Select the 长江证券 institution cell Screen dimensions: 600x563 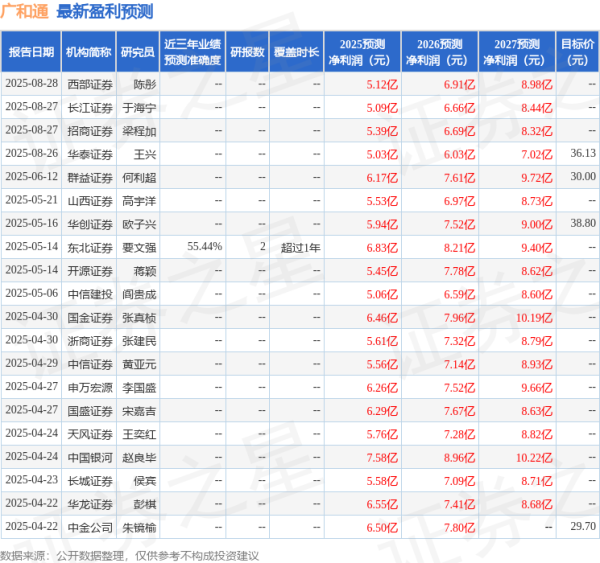[x=90, y=108]
